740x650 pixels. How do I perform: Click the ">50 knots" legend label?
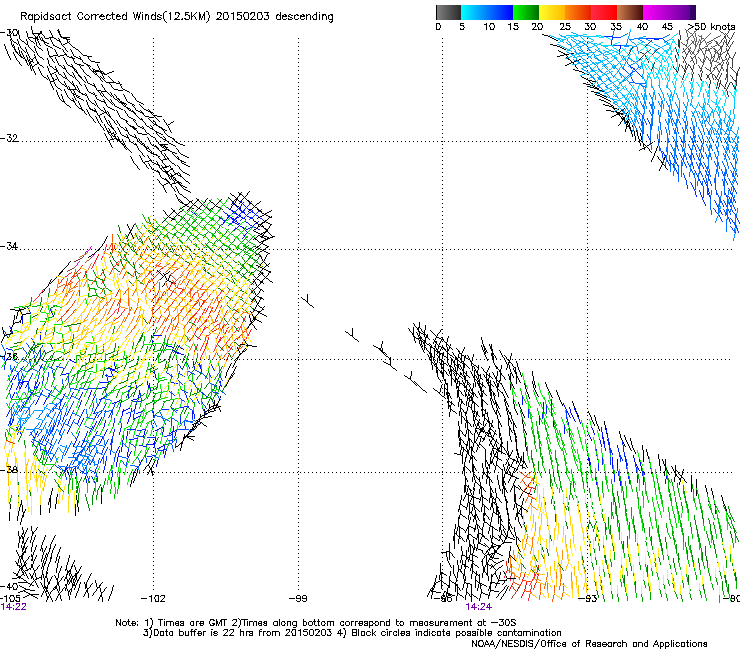click(x=711, y=26)
